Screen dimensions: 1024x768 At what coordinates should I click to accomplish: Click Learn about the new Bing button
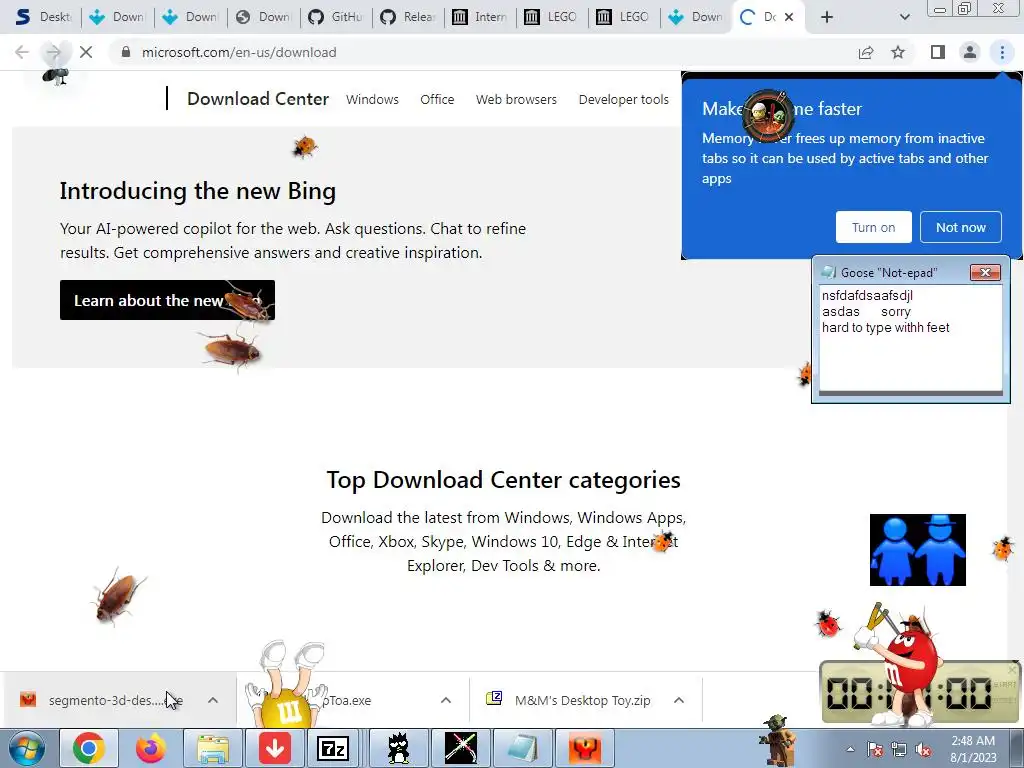(x=167, y=300)
